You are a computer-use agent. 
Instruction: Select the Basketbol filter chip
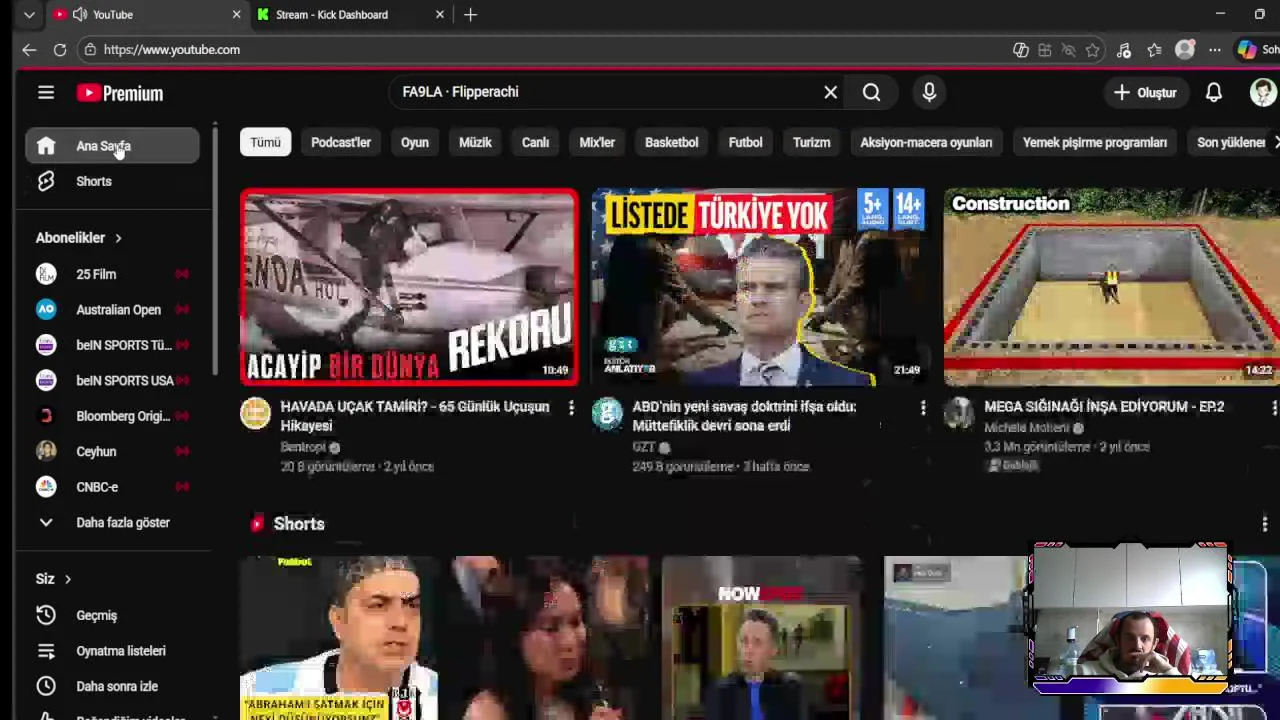tap(672, 143)
